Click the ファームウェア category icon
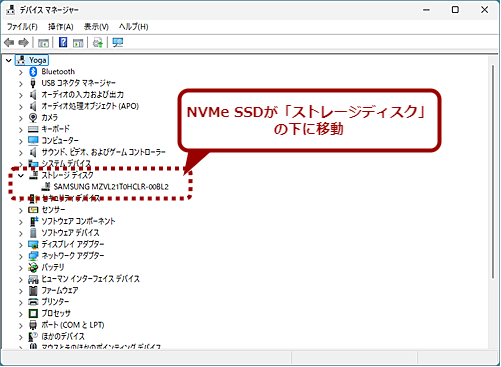Image resolution: width=501 pixels, height=367 pixels. (x=33, y=290)
